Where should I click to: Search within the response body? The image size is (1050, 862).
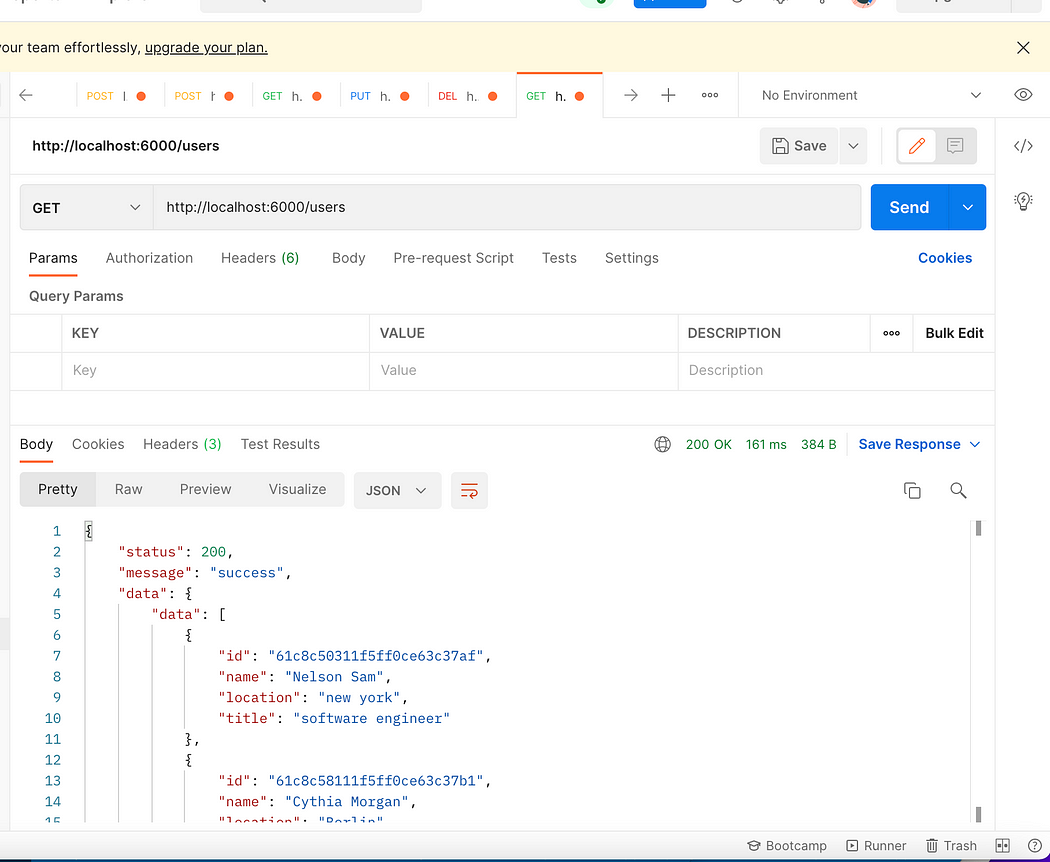click(x=958, y=490)
